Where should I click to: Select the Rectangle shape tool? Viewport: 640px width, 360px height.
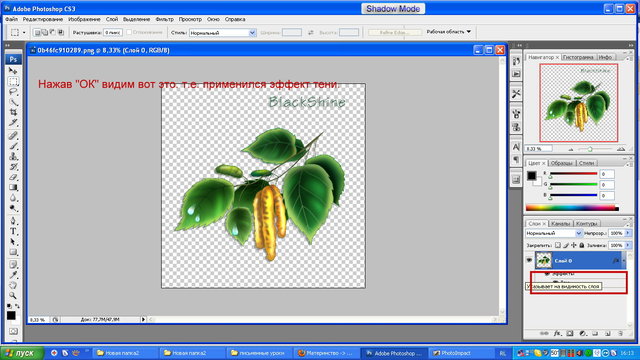tap(13, 252)
